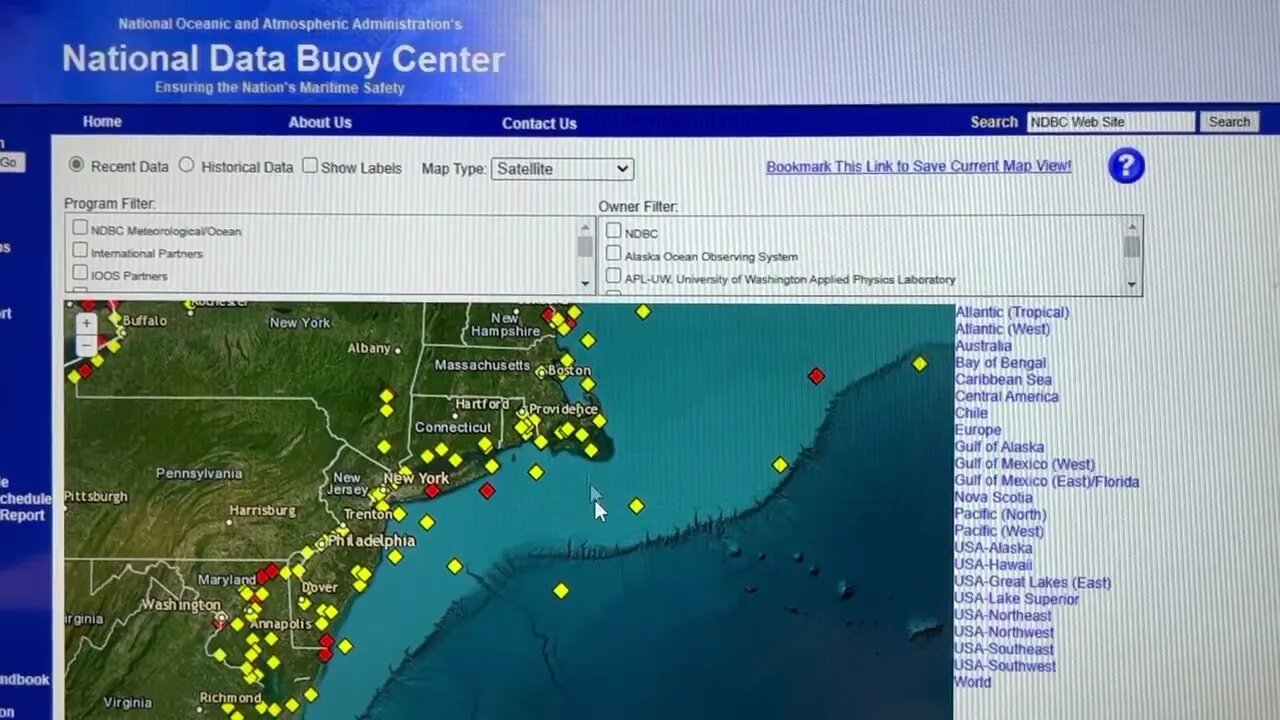Open the About Us menu item

[320, 123]
